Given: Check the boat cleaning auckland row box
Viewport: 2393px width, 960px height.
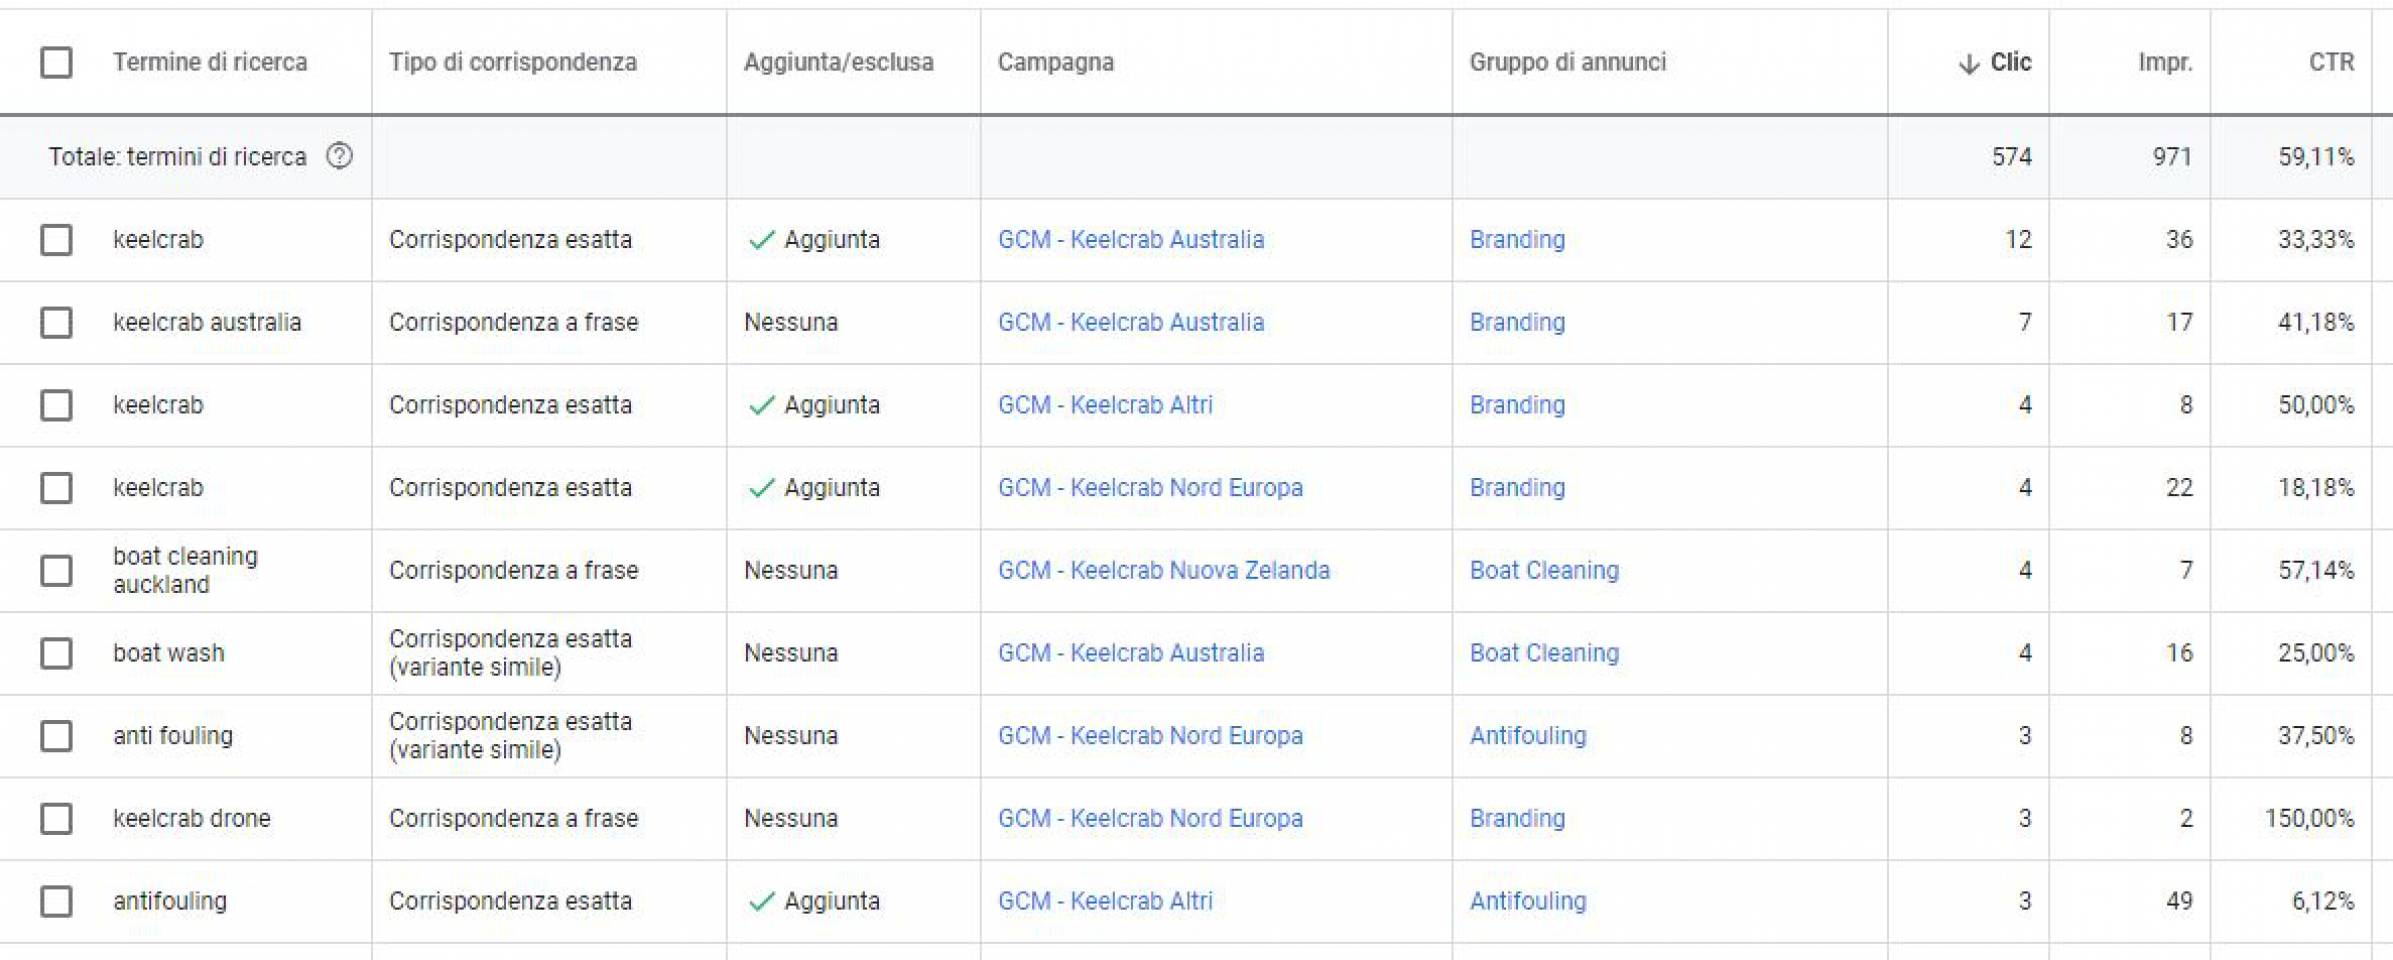Looking at the screenshot, I should coord(56,570).
